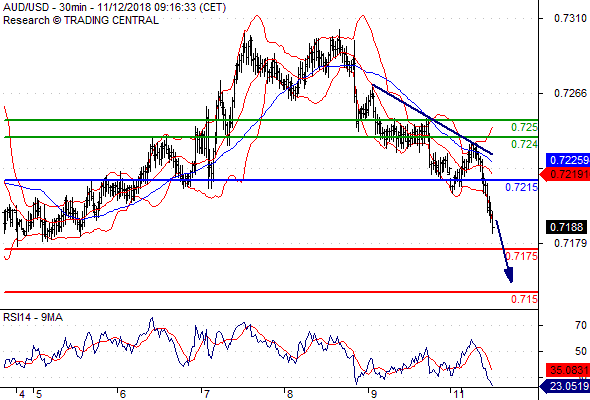590x400 pixels.
Task: Click the date axis label 6
Action: (x=122, y=394)
